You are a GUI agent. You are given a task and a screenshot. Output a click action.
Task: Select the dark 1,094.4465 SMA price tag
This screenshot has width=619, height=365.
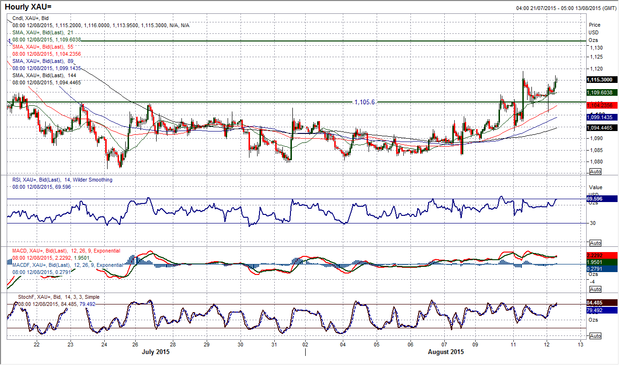click(x=602, y=128)
